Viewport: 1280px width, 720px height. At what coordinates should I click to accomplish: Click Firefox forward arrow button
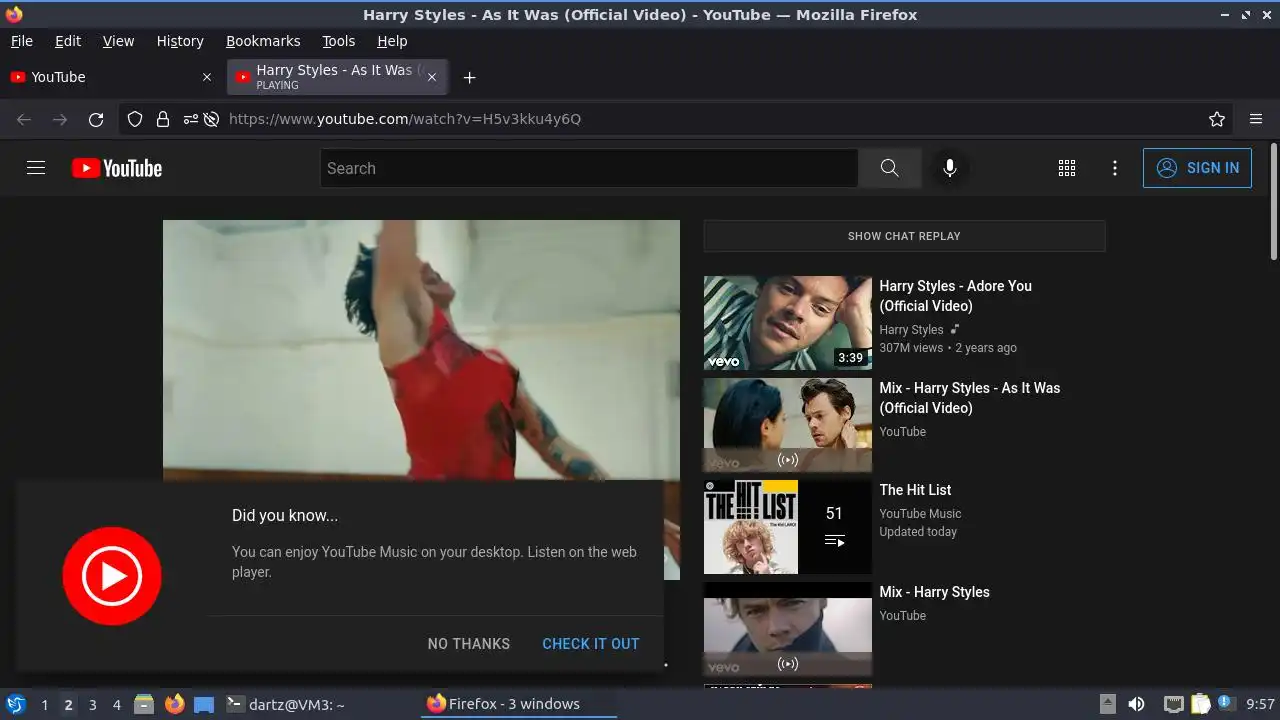point(60,119)
